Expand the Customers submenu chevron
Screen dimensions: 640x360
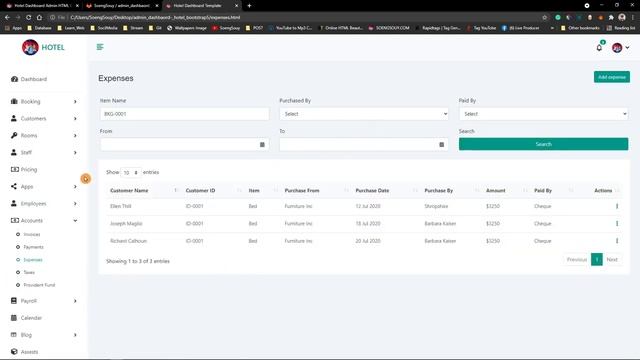[75, 119]
